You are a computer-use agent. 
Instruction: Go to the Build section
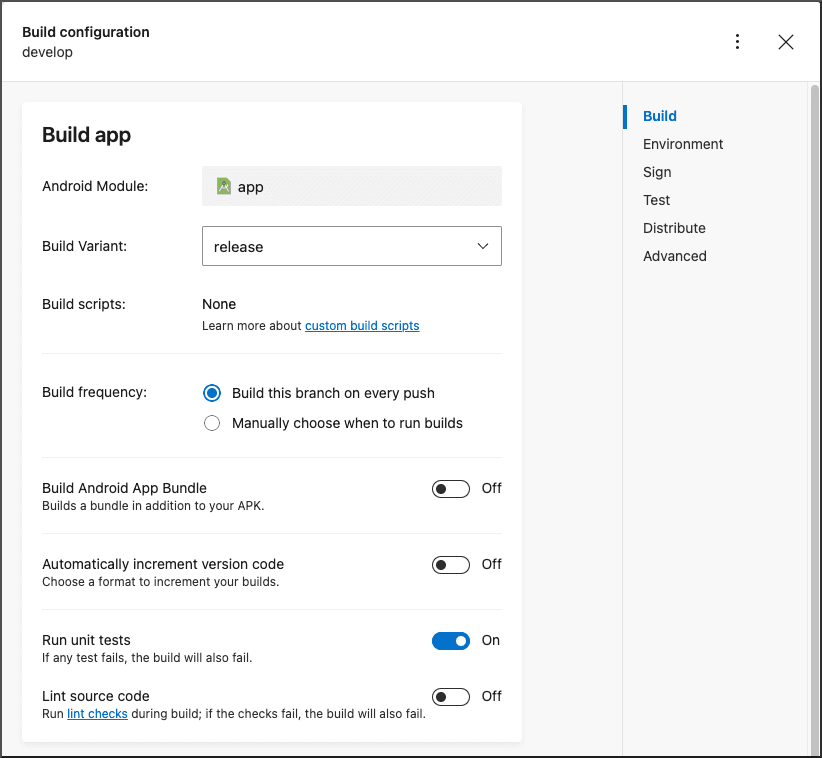point(659,116)
